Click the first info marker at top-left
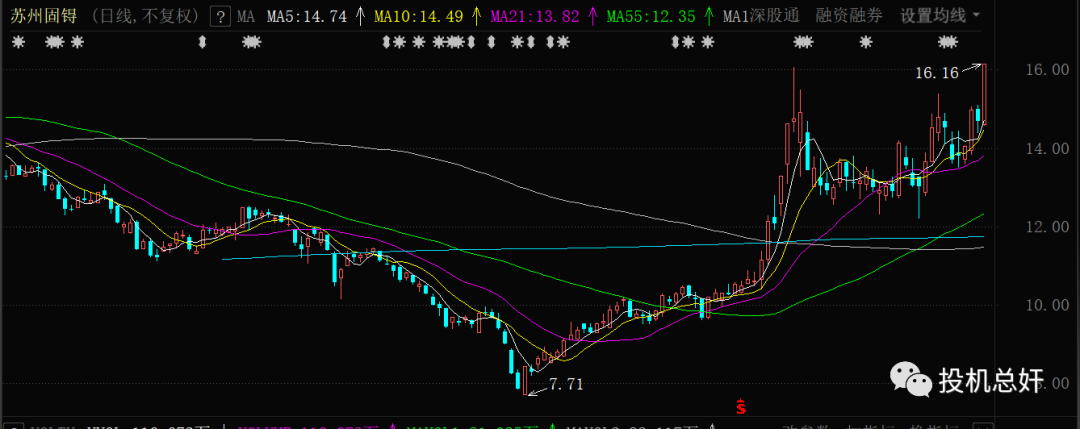The width and height of the screenshot is (1080, 429). click(x=19, y=42)
